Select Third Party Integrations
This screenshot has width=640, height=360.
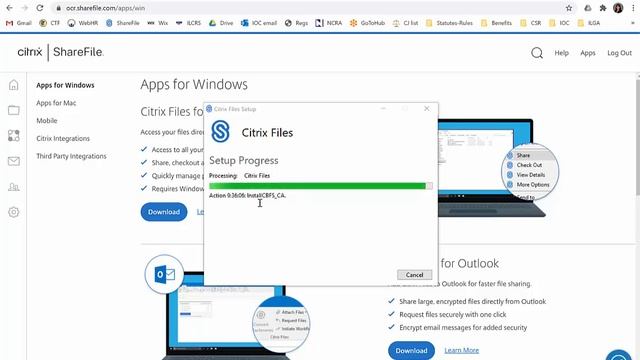[x=71, y=156]
